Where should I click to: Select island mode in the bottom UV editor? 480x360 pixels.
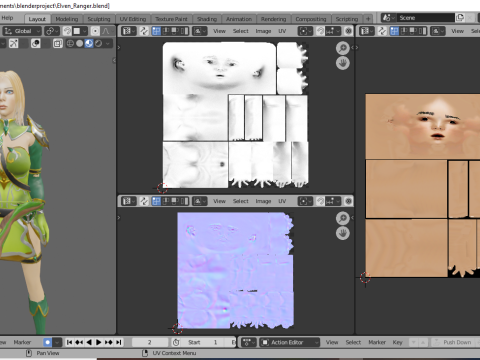tap(184, 201)
